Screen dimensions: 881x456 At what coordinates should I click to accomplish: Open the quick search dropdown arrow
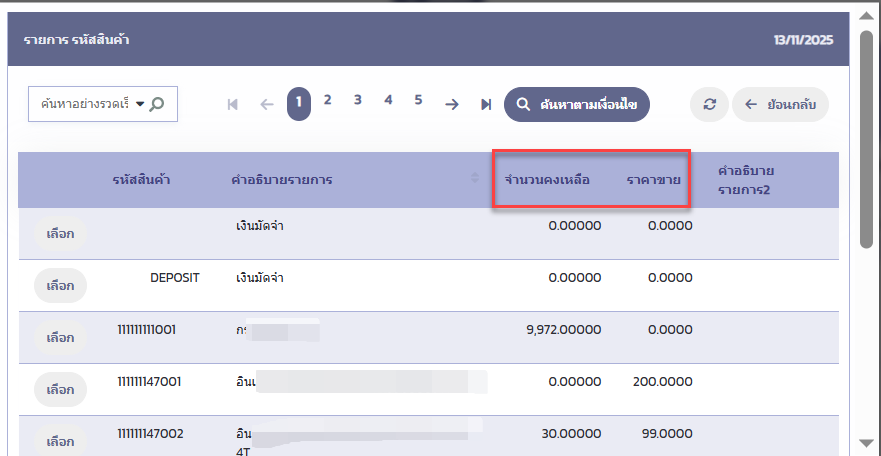point(139,103)
